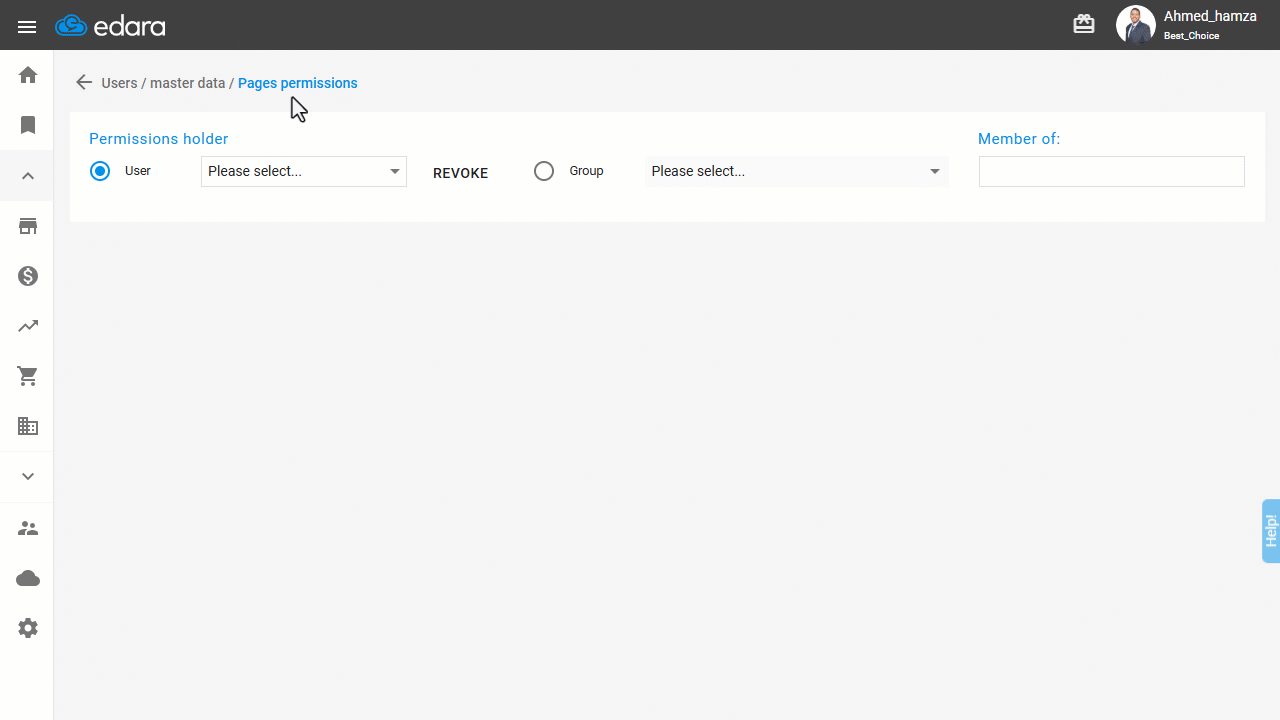
Task: Click Users breadcrumb link
Action: (x=119, y=83)
